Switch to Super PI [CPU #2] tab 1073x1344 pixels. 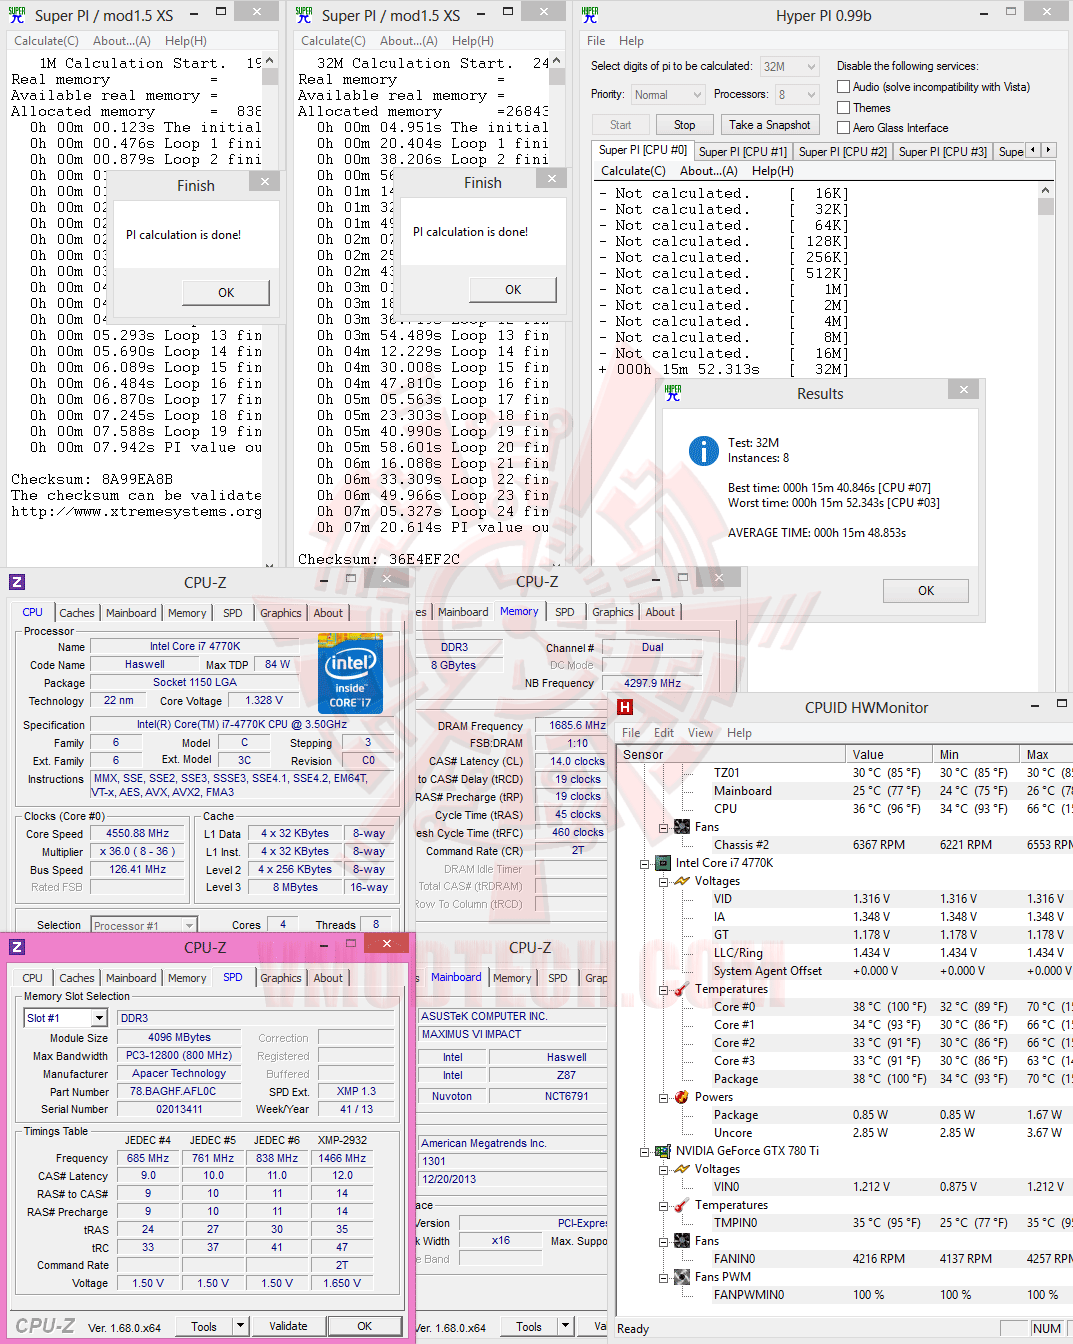coord(842,152)
